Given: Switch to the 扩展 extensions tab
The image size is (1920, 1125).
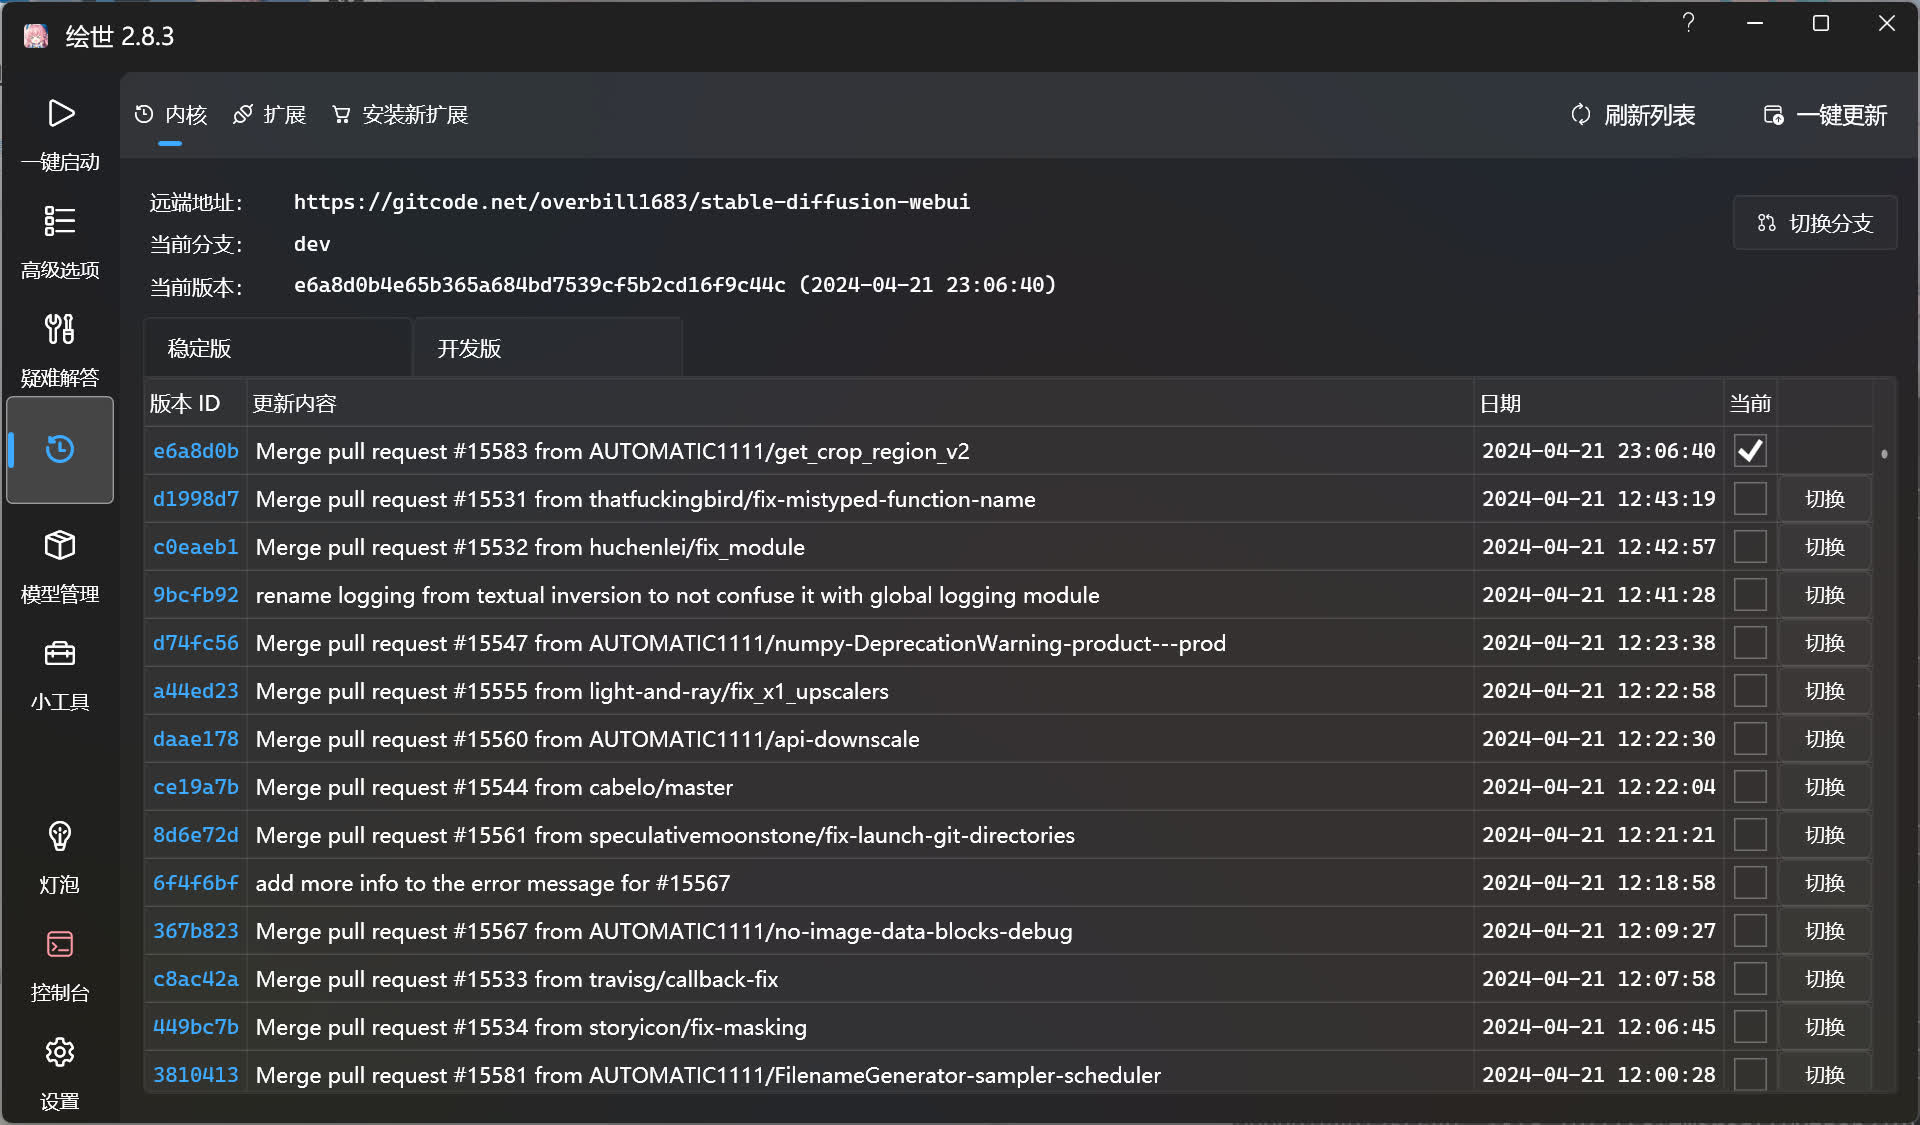Looking at the screenshot, I should (270, 115).
